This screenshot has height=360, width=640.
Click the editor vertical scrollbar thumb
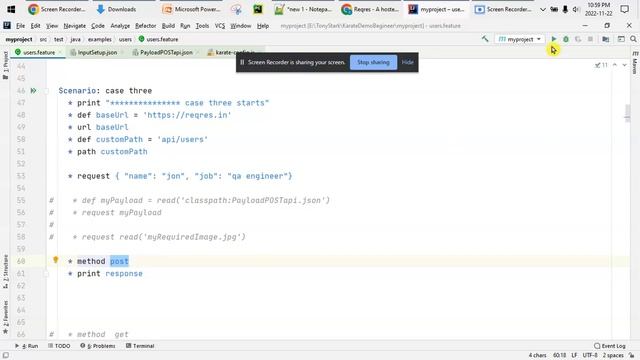[627, 113]
